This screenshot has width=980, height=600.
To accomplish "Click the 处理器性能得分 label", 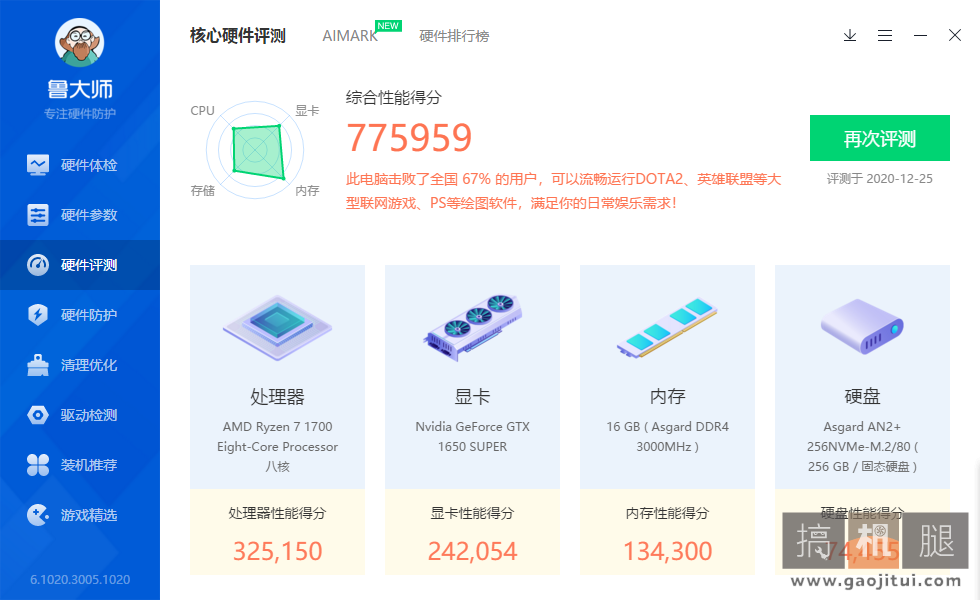I will 278,513.
